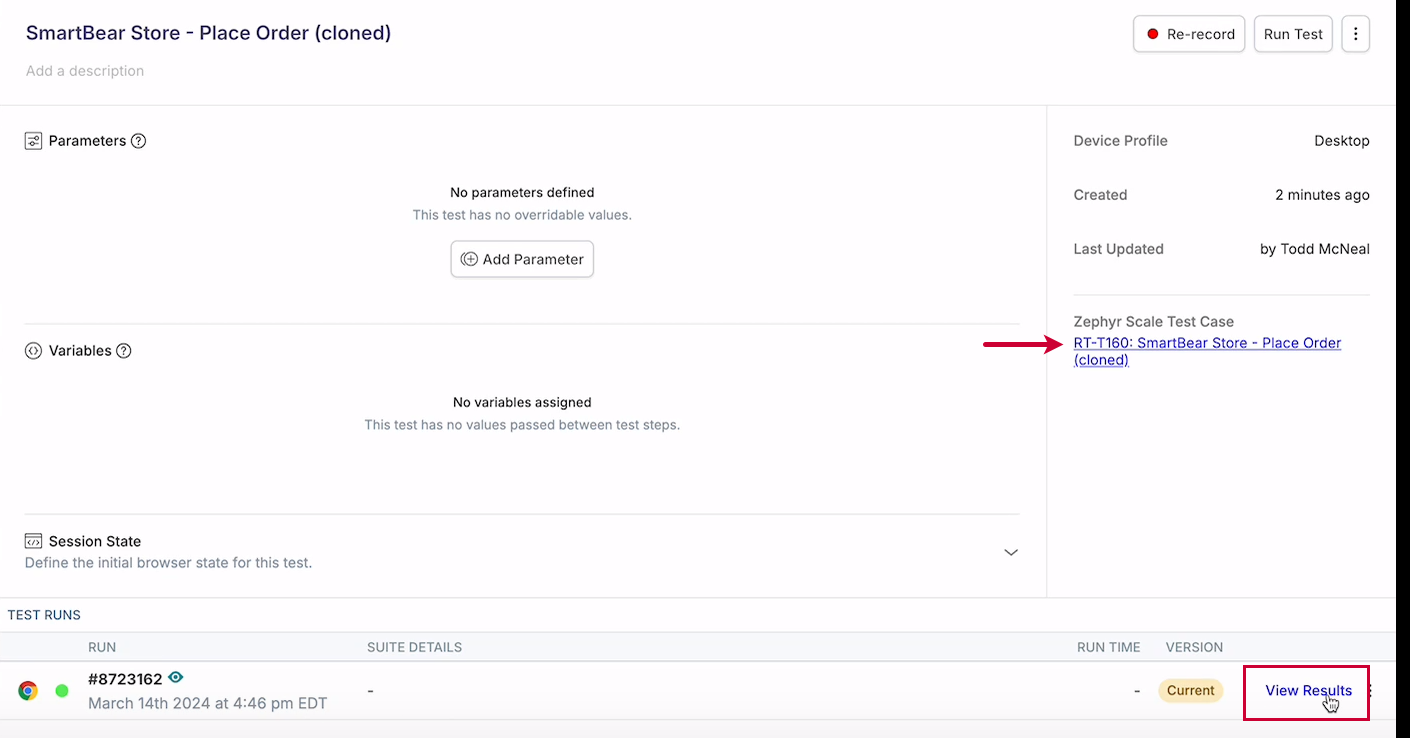Click the eye icon beside run #8723162
The height and width of the screenshot is (738, 1410).
[x=176, y=678]
